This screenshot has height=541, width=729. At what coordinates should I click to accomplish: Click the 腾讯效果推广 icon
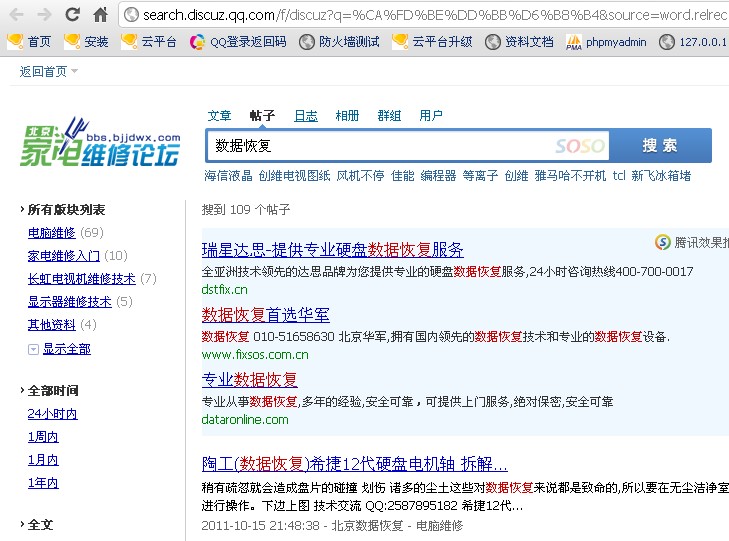click(663, 242)
